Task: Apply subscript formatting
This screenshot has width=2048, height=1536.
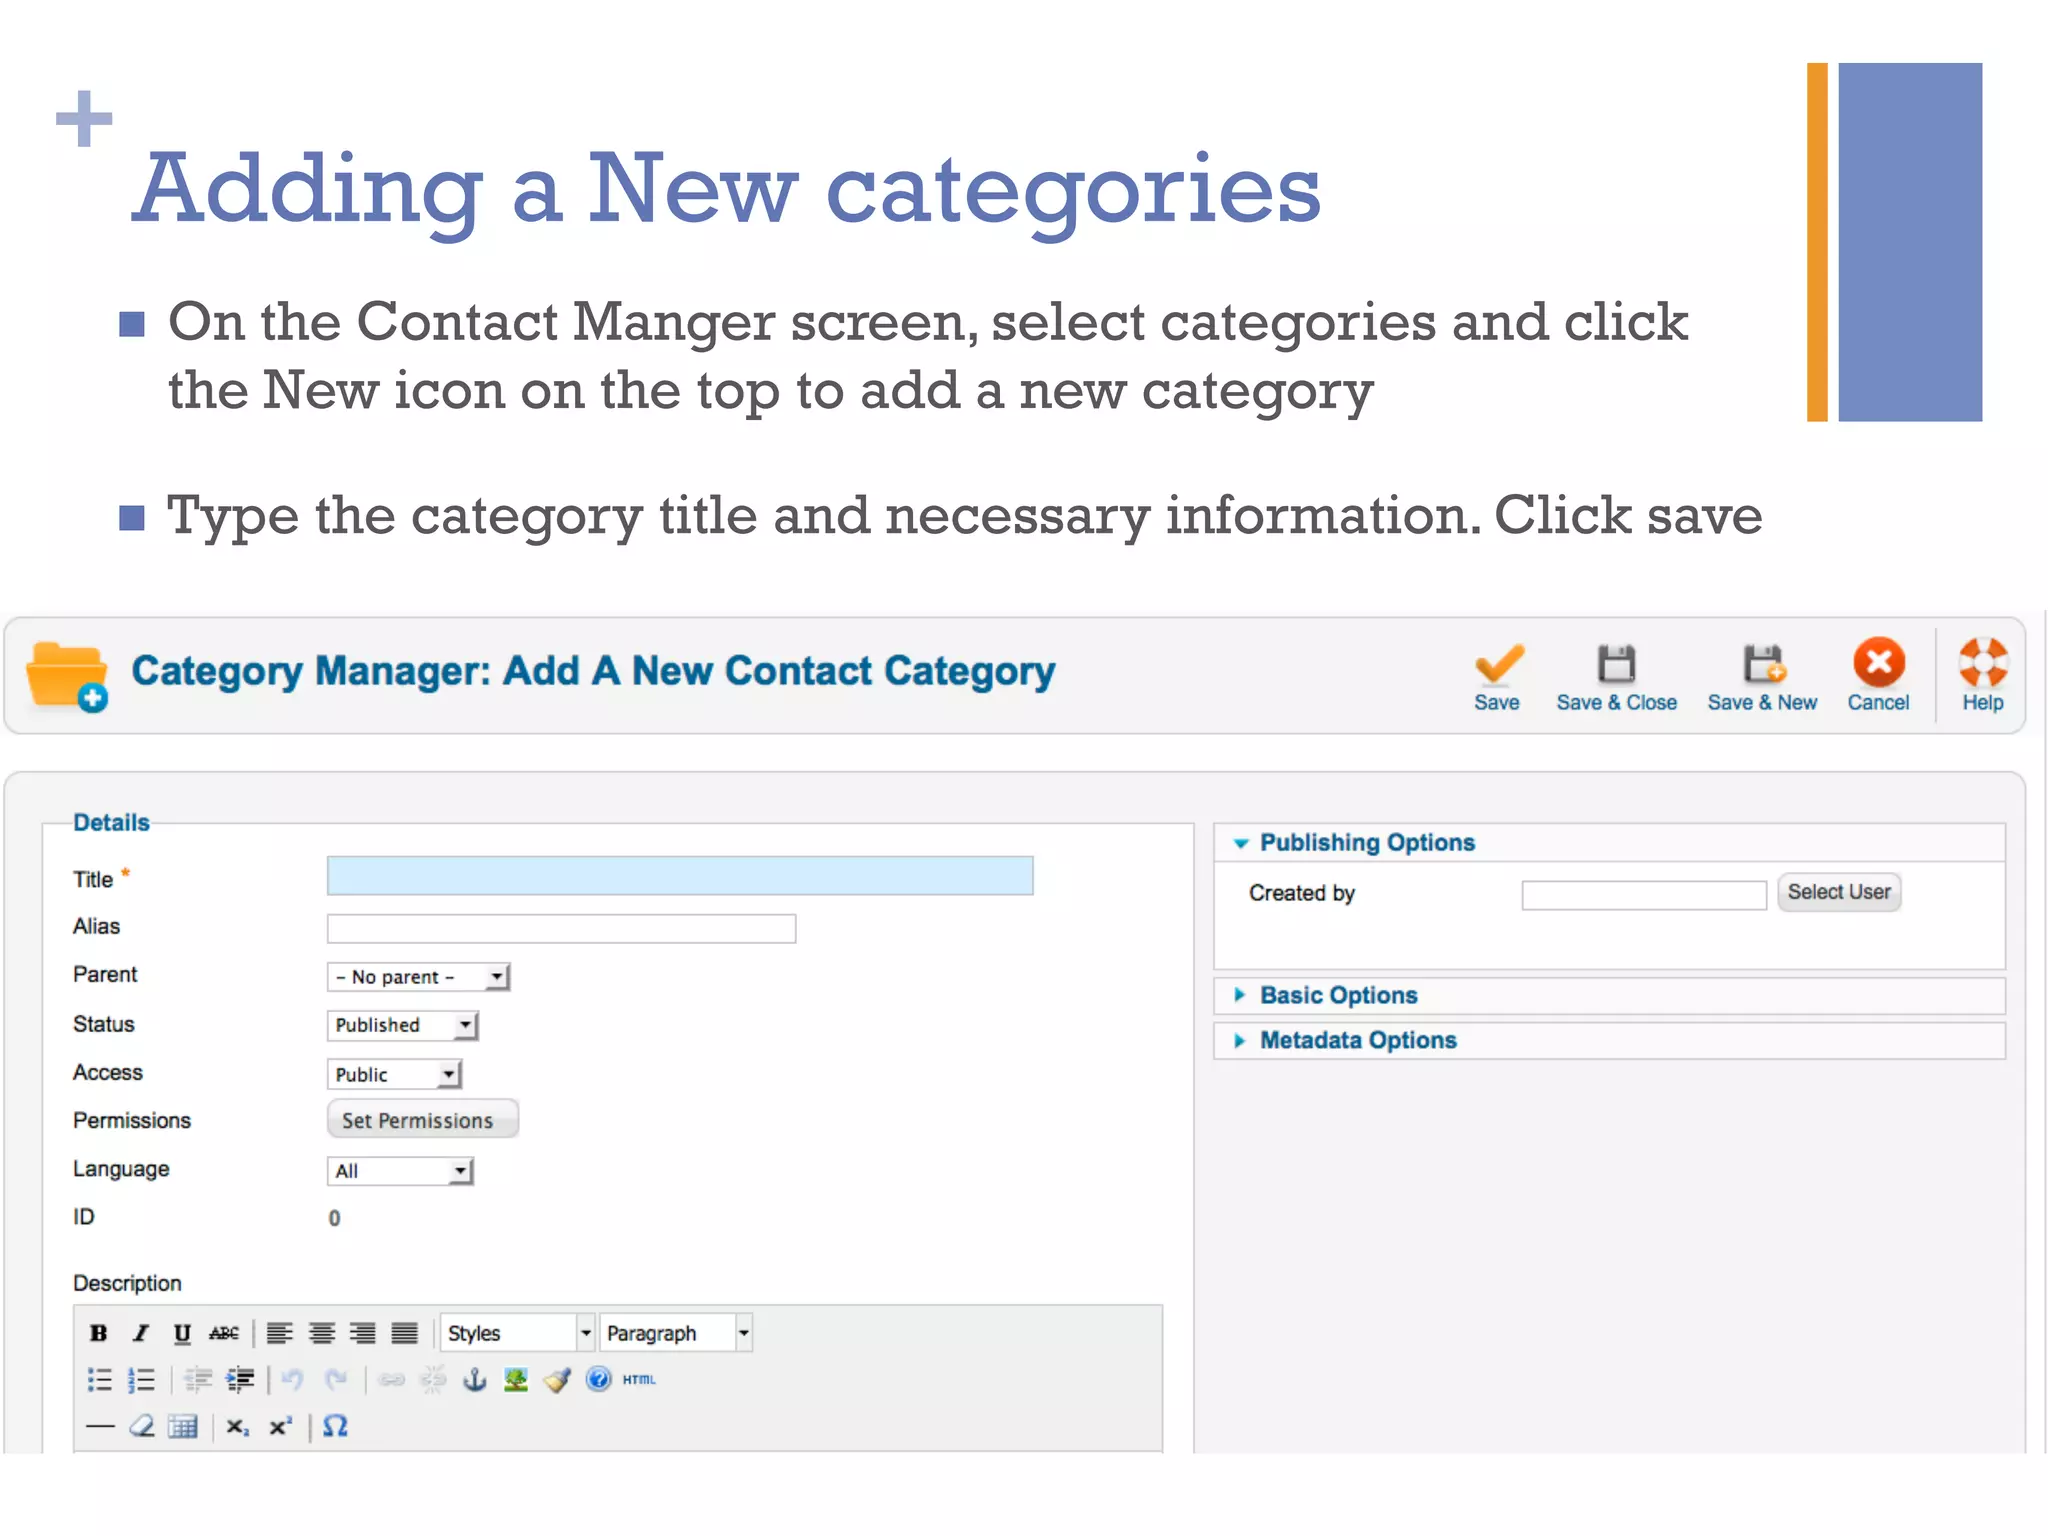Action: pos(237,1427)
